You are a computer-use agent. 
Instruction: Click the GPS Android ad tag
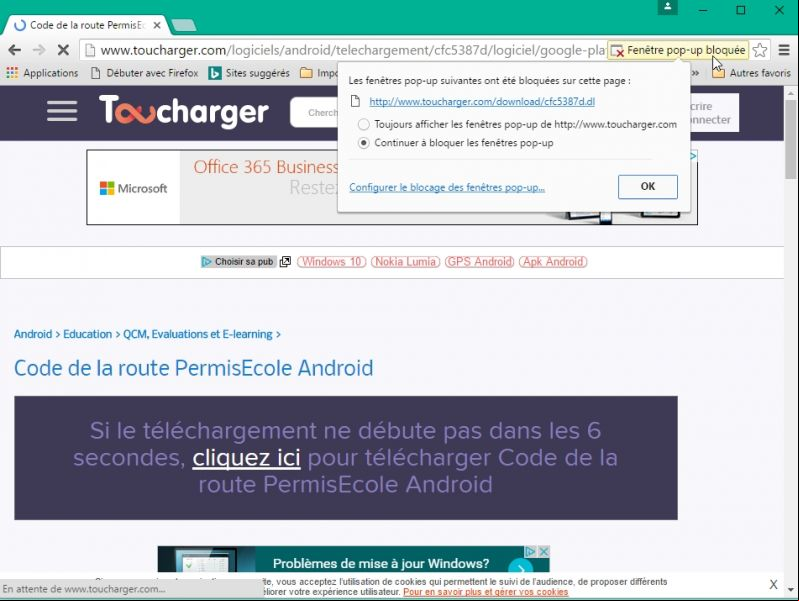coord(480,262)
